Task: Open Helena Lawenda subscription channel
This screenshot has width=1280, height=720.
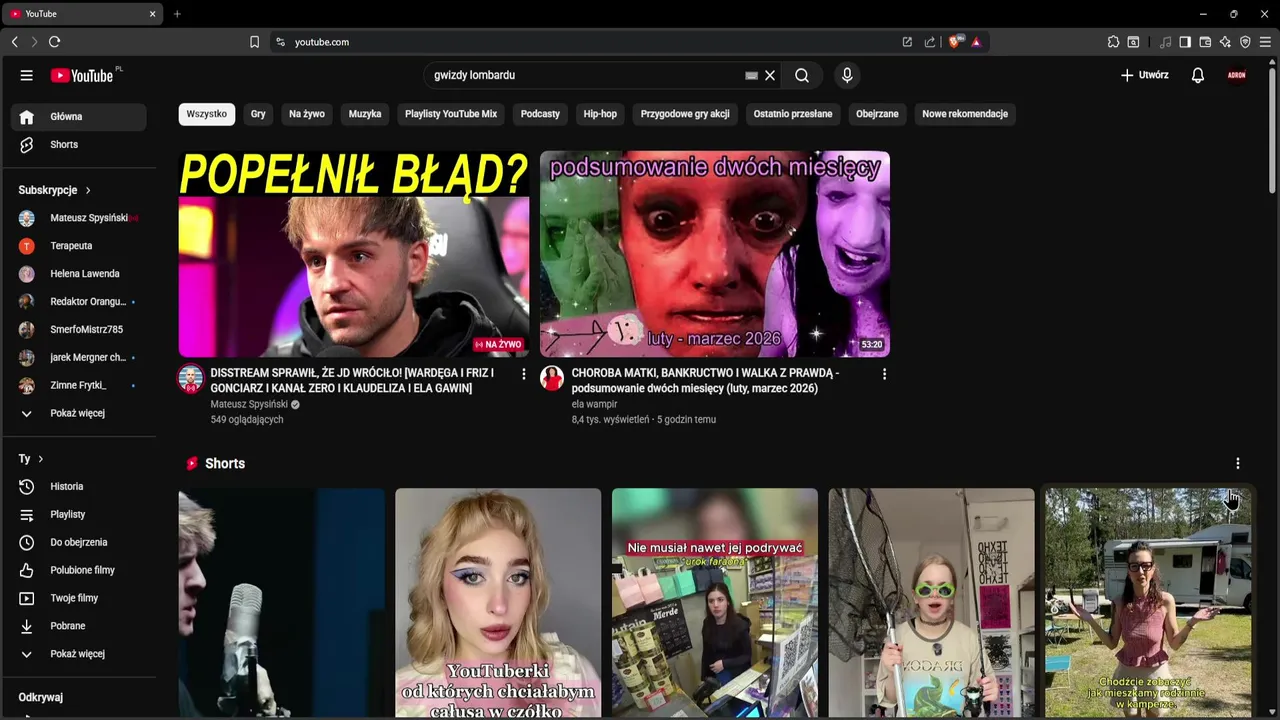Action: (x=79, y=274)
